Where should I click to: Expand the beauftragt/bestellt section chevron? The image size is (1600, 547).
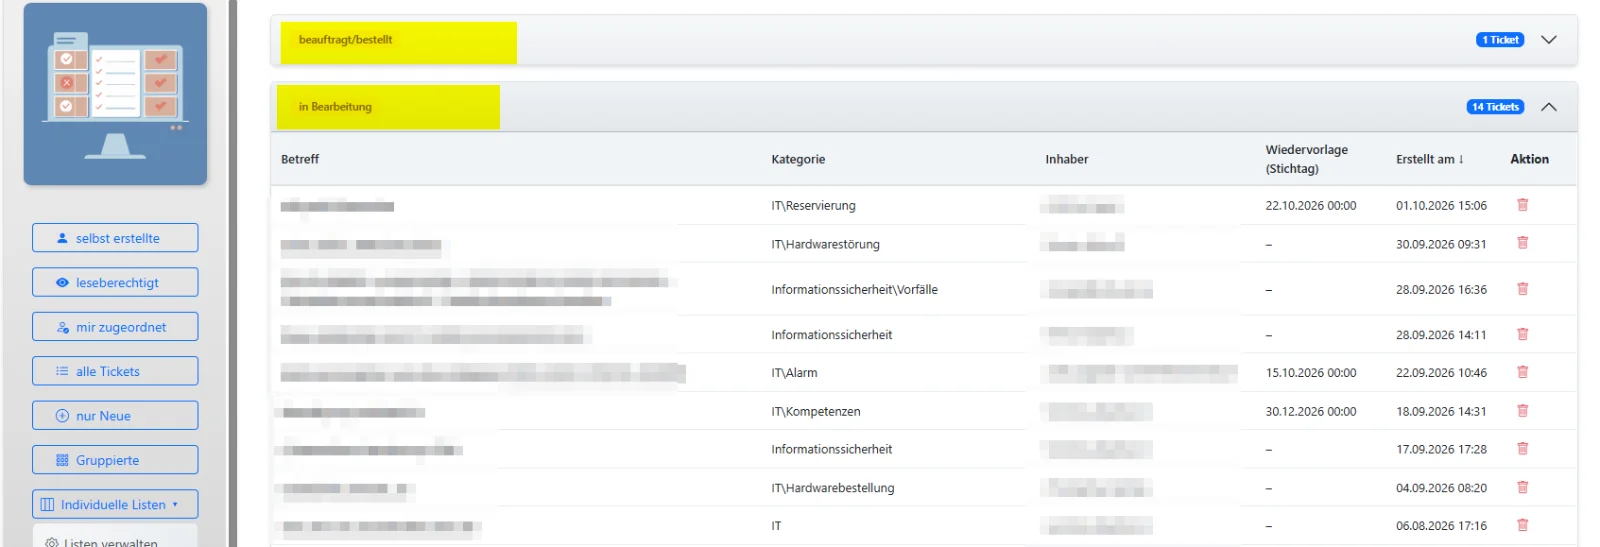[1548, 40]
